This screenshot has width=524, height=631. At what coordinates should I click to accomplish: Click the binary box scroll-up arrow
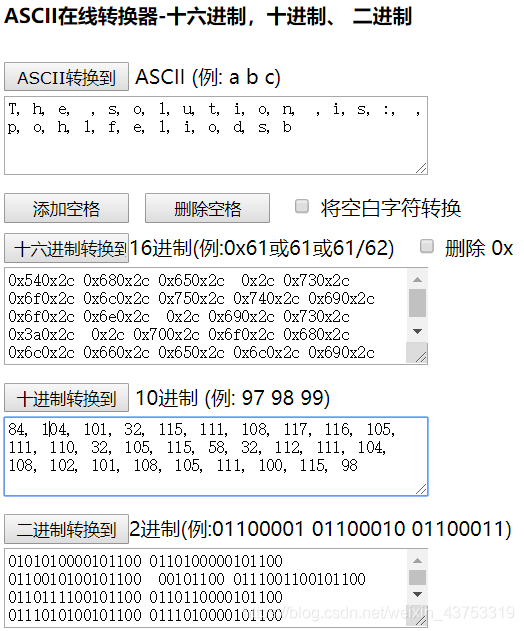pyautogui.click(x=417, y=560)
